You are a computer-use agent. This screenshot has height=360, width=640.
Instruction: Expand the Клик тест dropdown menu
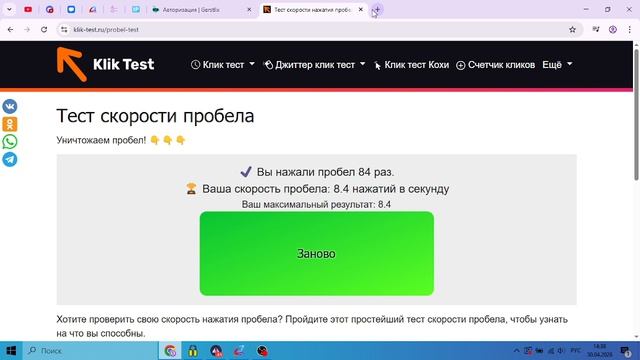223,64
